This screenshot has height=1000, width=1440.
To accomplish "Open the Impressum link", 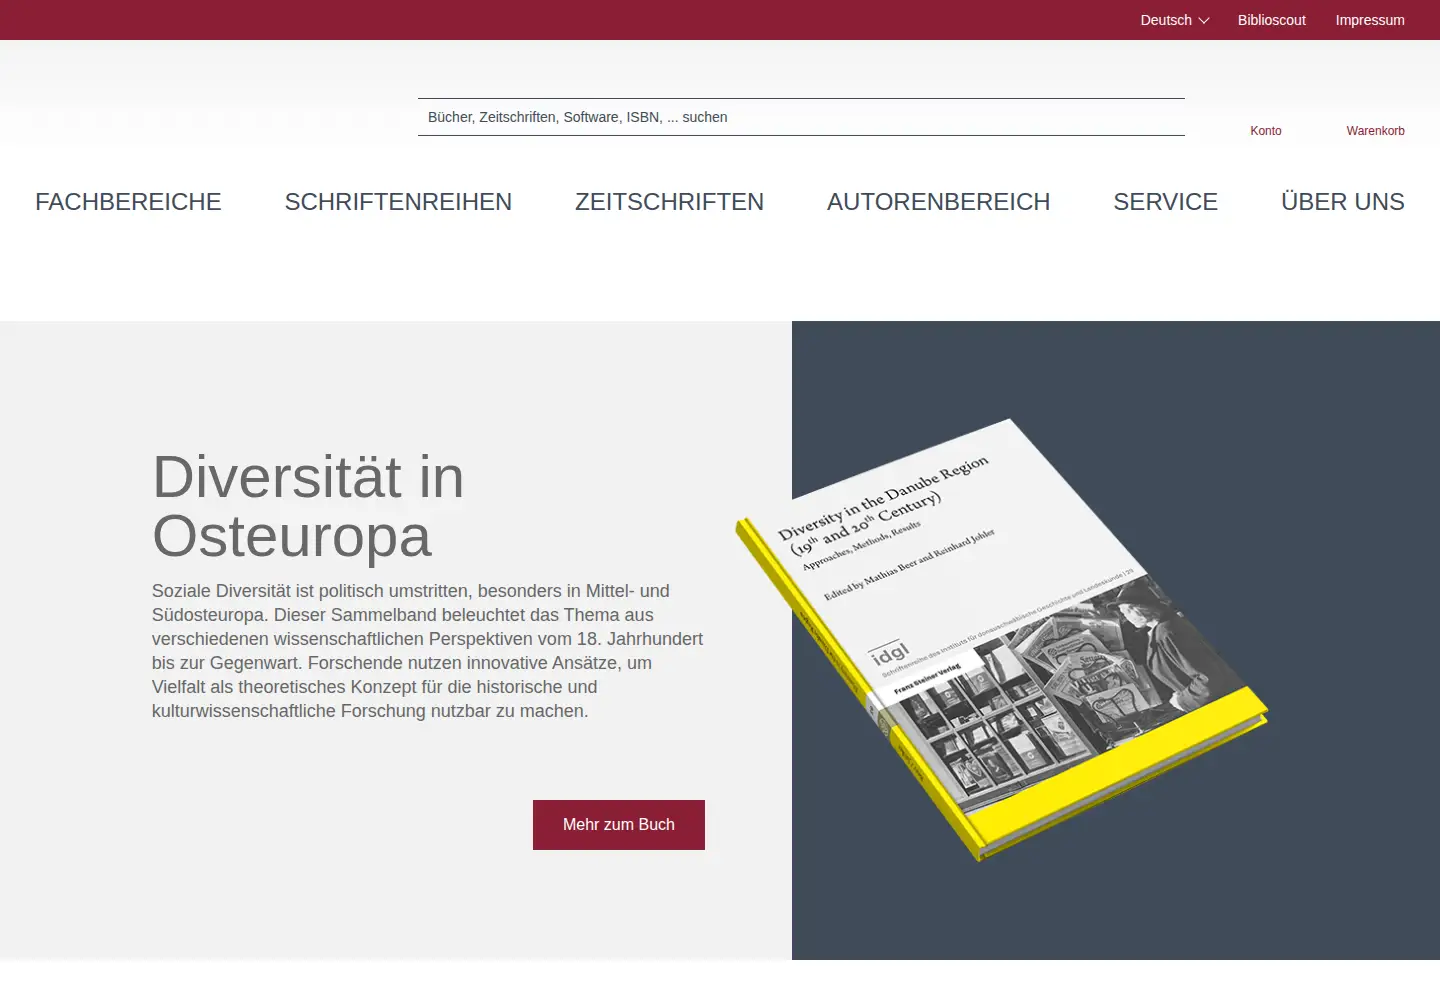I will pos(1369,20).
